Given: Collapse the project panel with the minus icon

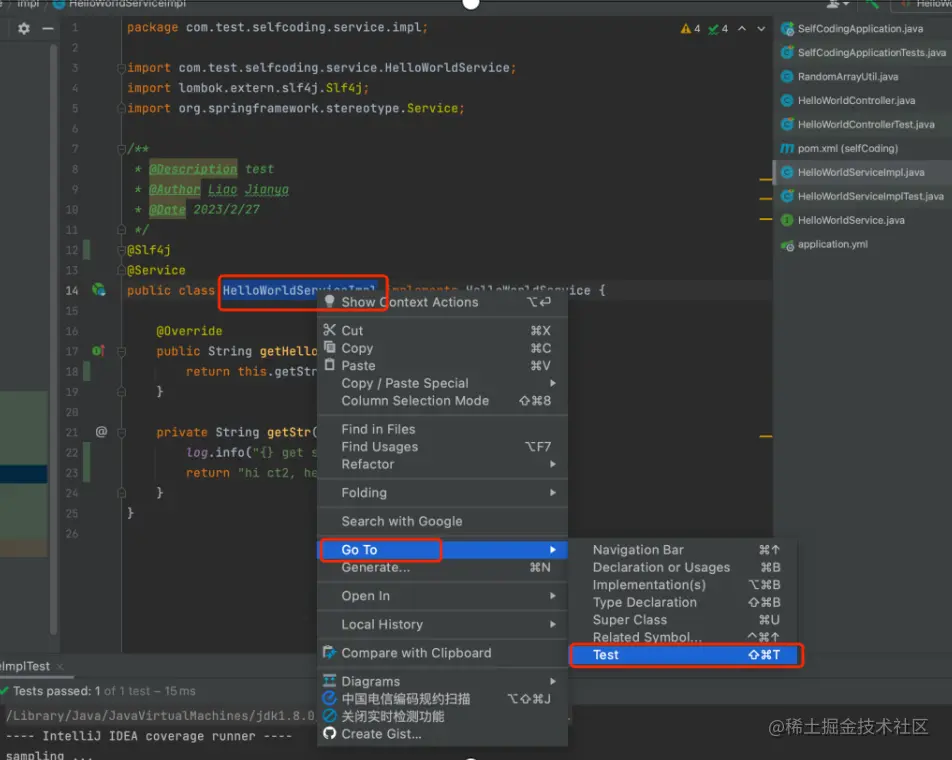Looking at the screenshot, I should 48,29.
